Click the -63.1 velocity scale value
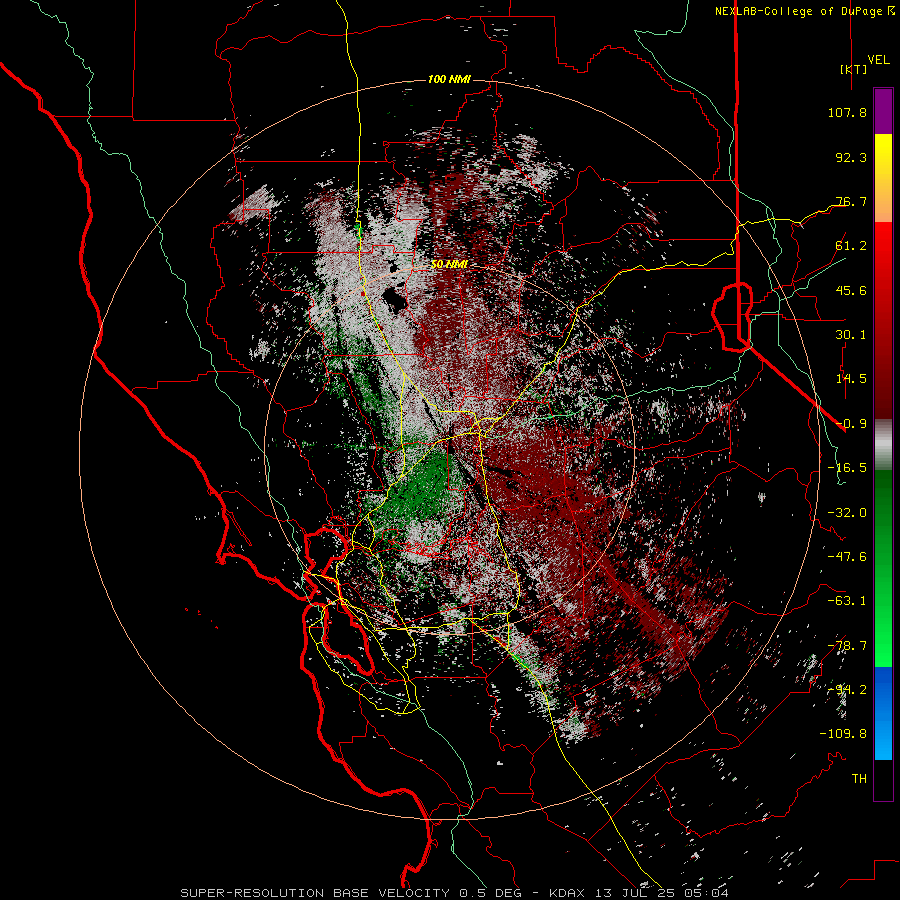The height and width of the screenshot is (900, 900). click(x=847, y=601)
